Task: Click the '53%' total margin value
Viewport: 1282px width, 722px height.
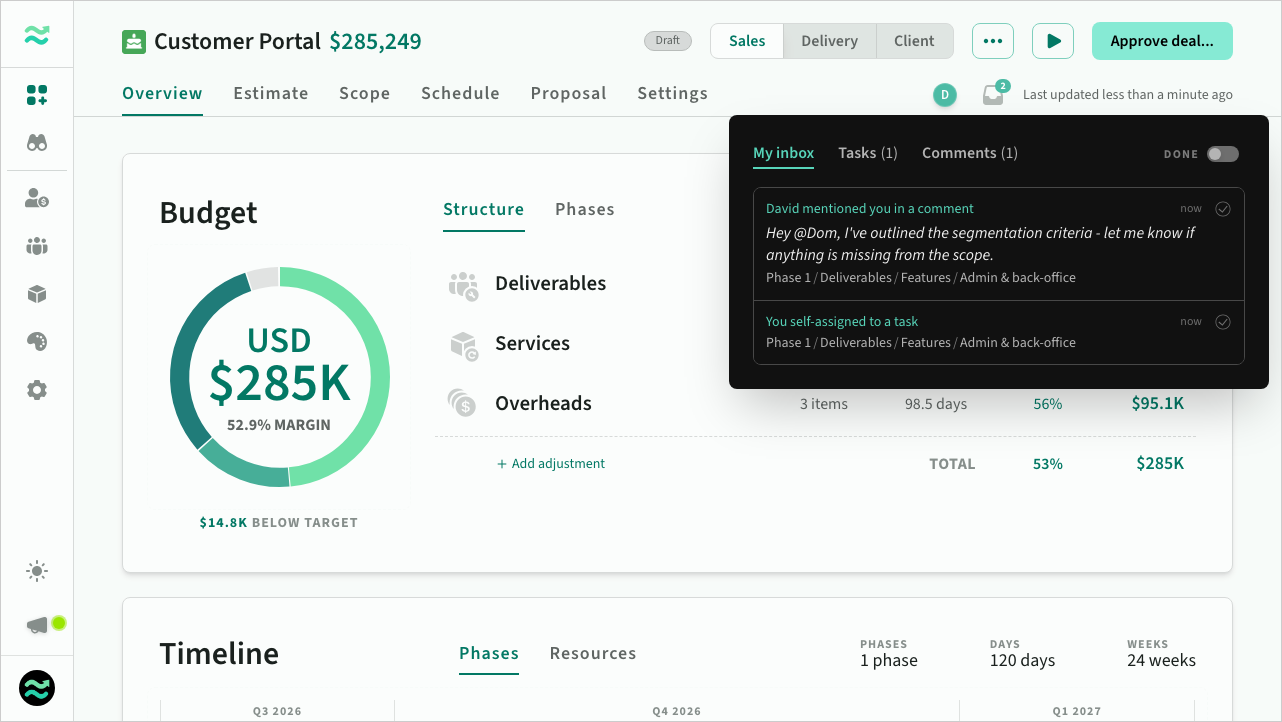Action: 1048,464
